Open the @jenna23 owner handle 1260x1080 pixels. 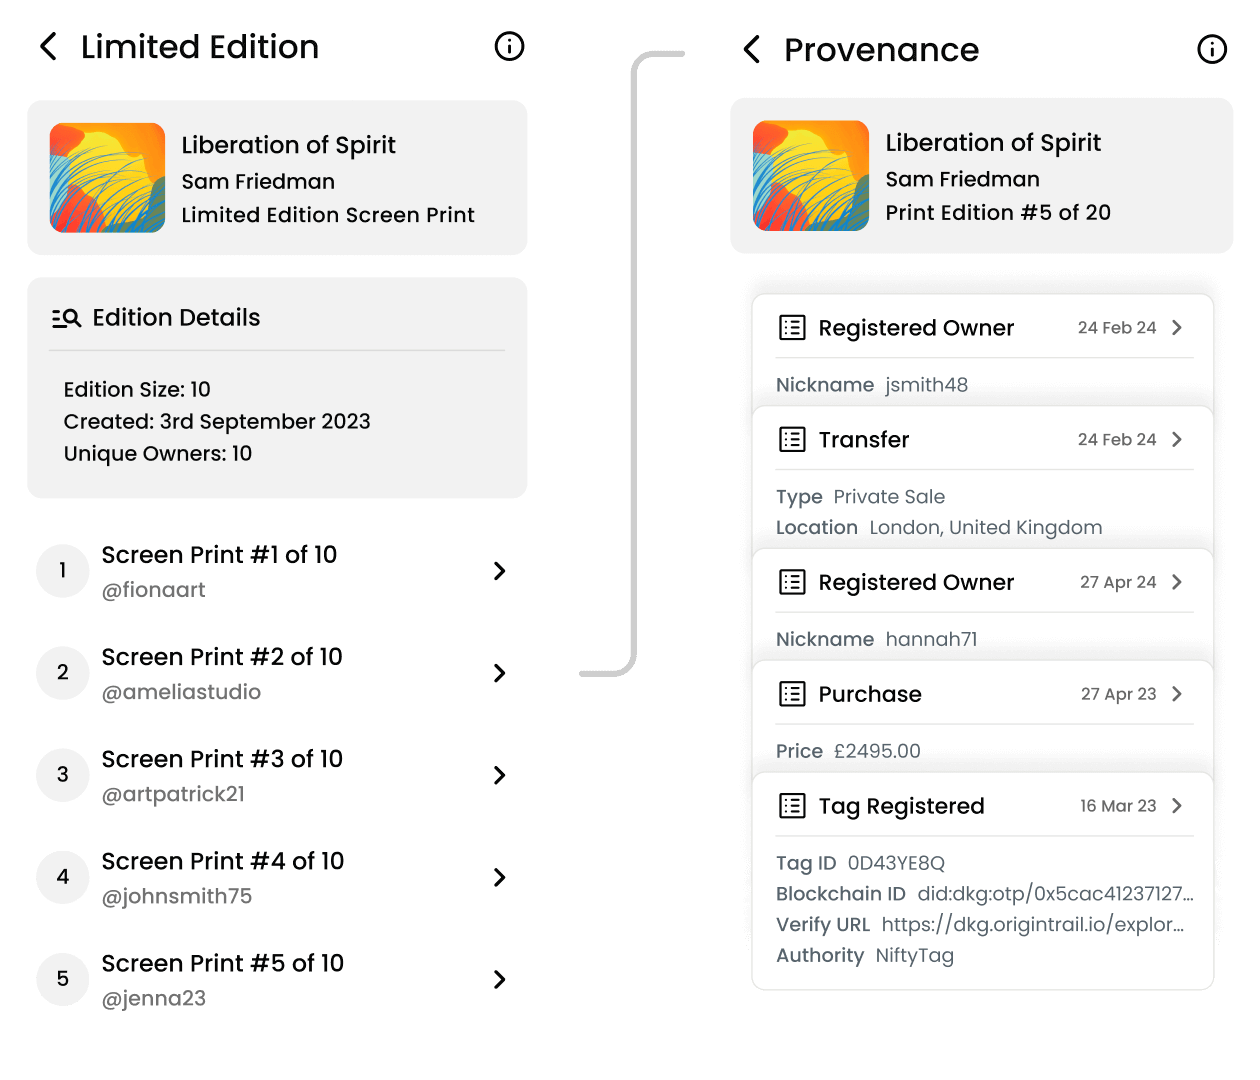pyautogui.click(x=154, y=998)
